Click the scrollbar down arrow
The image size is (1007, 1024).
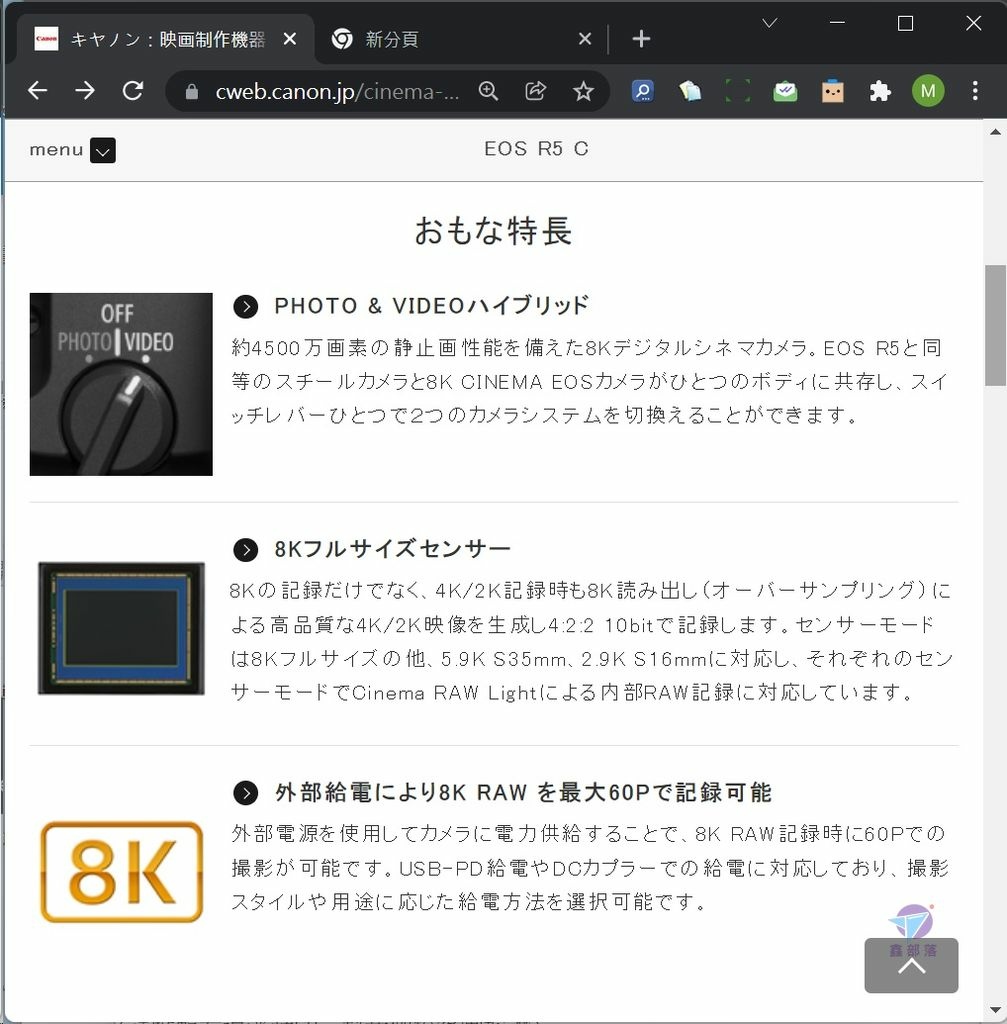(995, 1010)
